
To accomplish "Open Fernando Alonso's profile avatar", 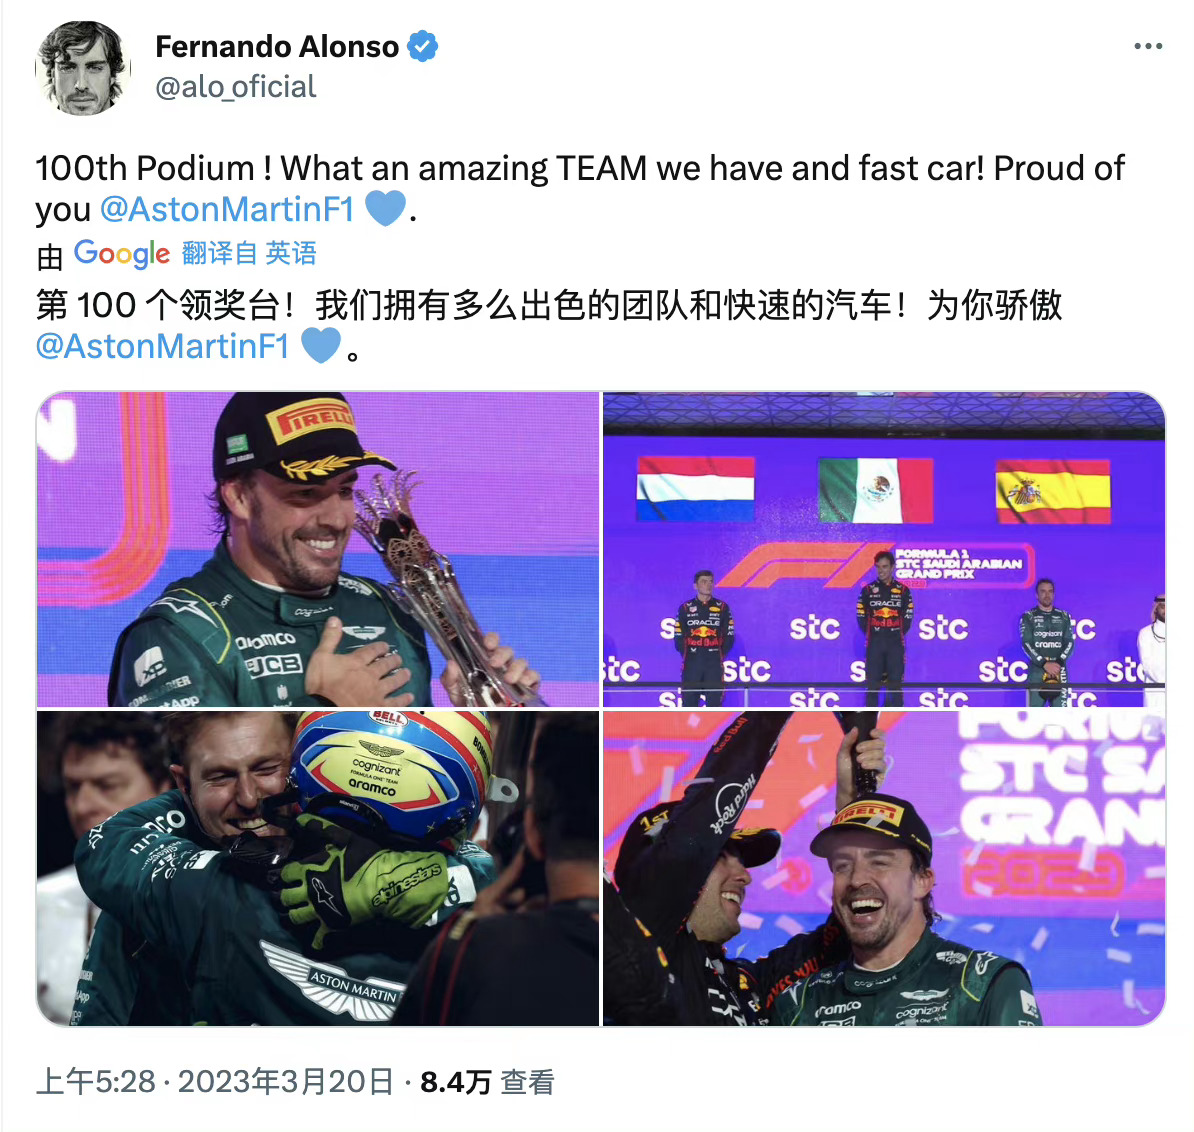I will point(83,68).
